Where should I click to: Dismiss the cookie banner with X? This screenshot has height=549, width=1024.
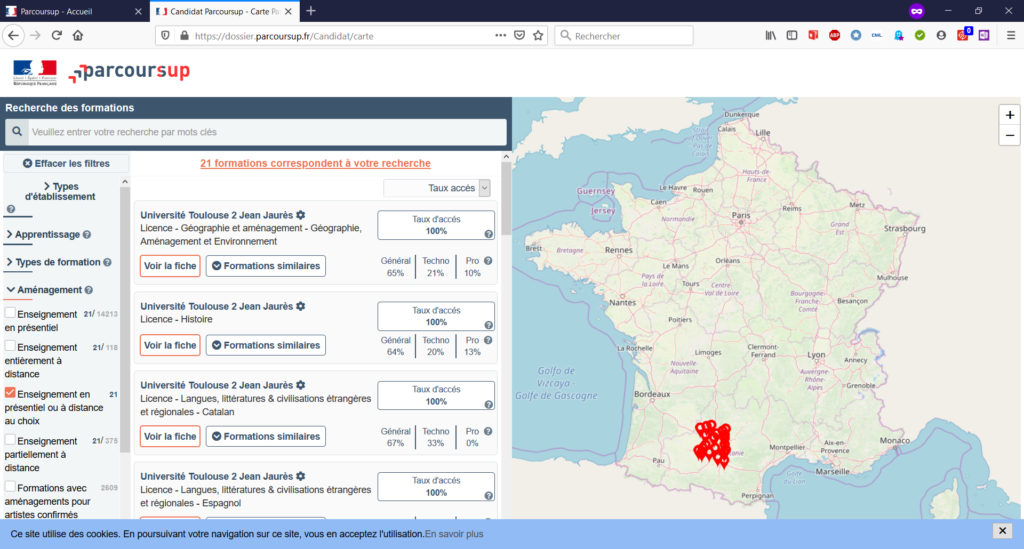pos(1002,531)
